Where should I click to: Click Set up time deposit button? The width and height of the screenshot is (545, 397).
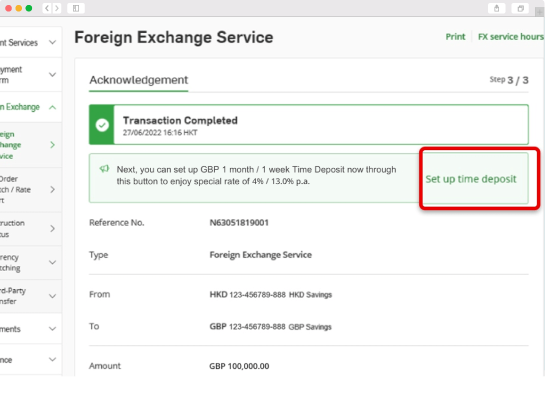tap(471, 179)
